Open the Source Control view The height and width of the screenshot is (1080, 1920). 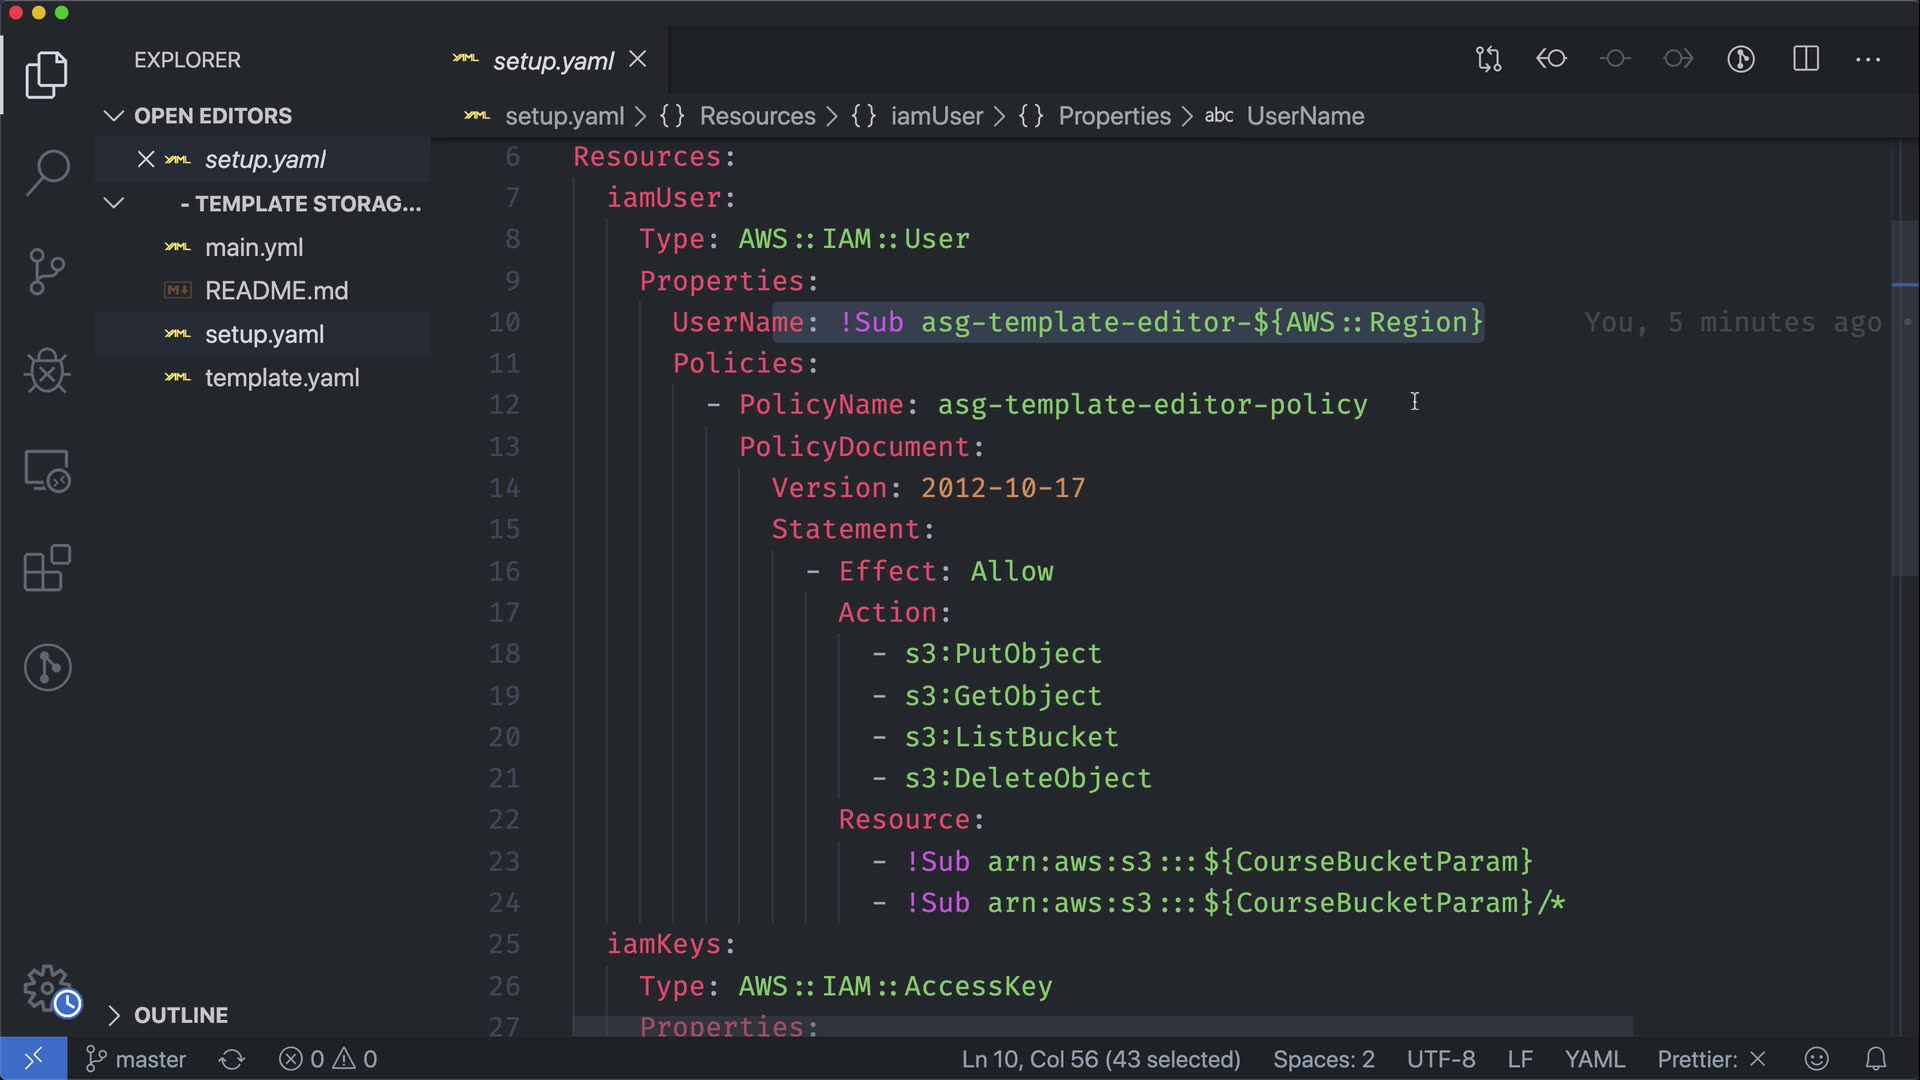[47, 271]
